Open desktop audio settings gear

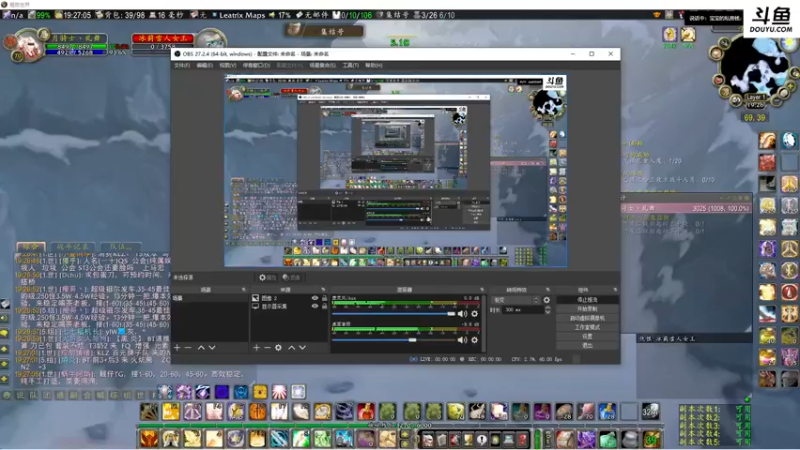(474, 340)
